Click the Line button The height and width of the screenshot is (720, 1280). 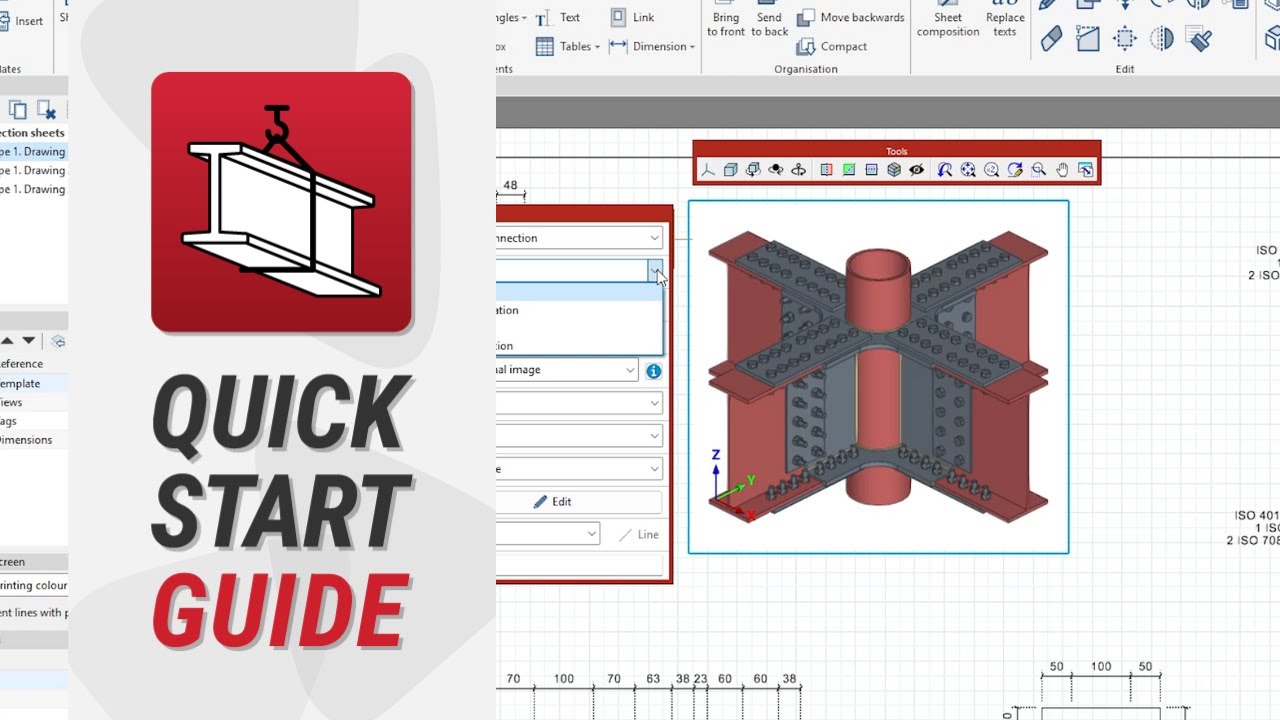[x=638, y=535]
